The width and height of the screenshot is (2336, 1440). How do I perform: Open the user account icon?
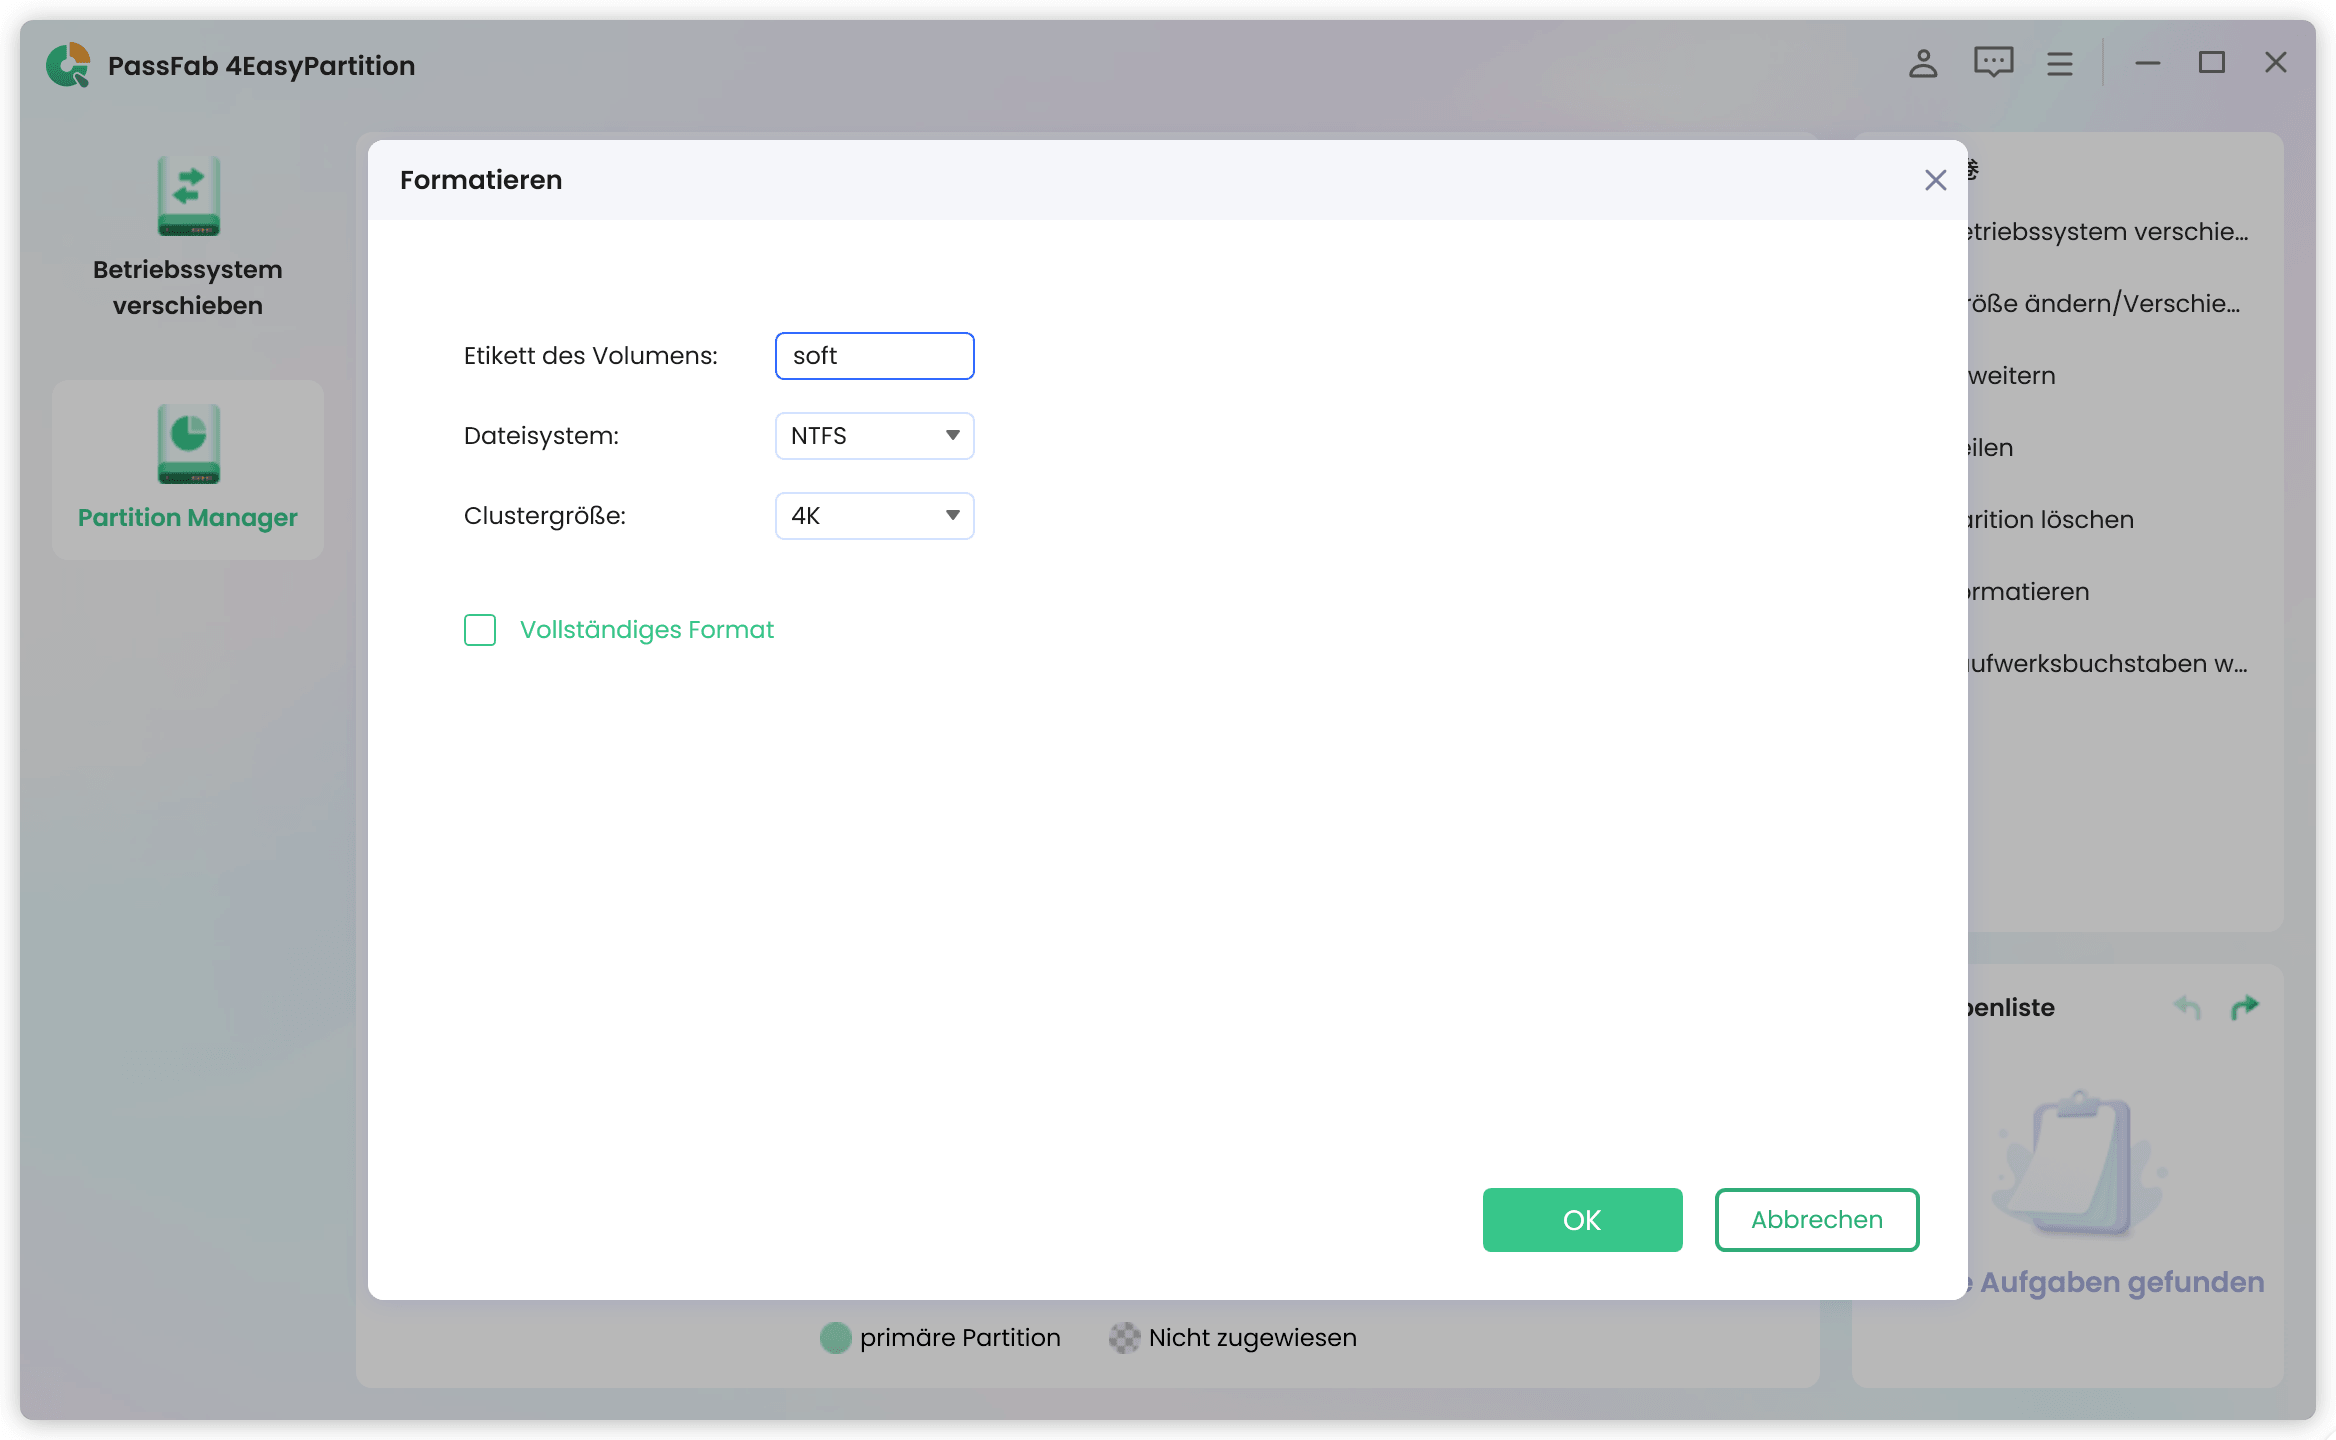point(1922,64)
